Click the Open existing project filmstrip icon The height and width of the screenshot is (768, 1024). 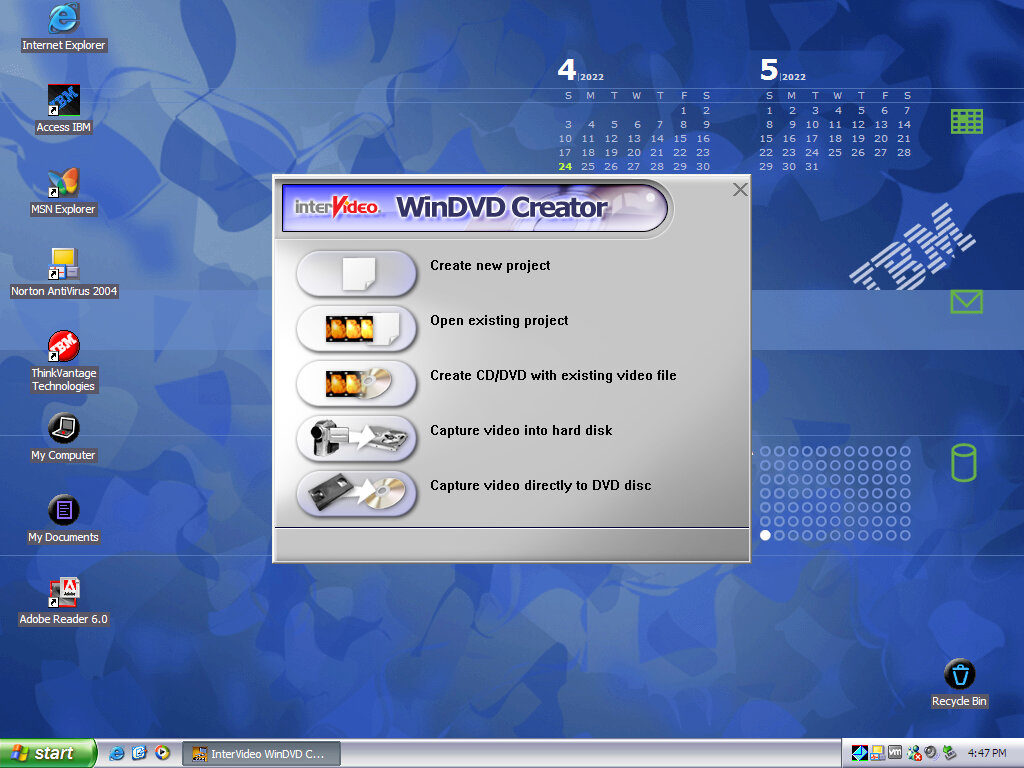356,328
